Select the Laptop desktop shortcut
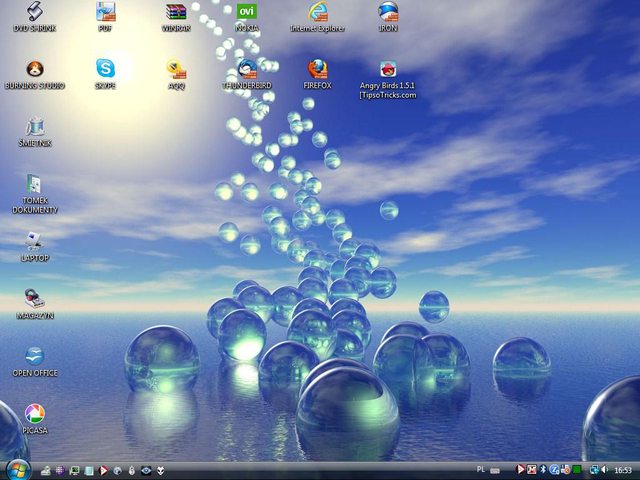Image resolution: width=640 pixels, height=480 pixels. point(35,241)
